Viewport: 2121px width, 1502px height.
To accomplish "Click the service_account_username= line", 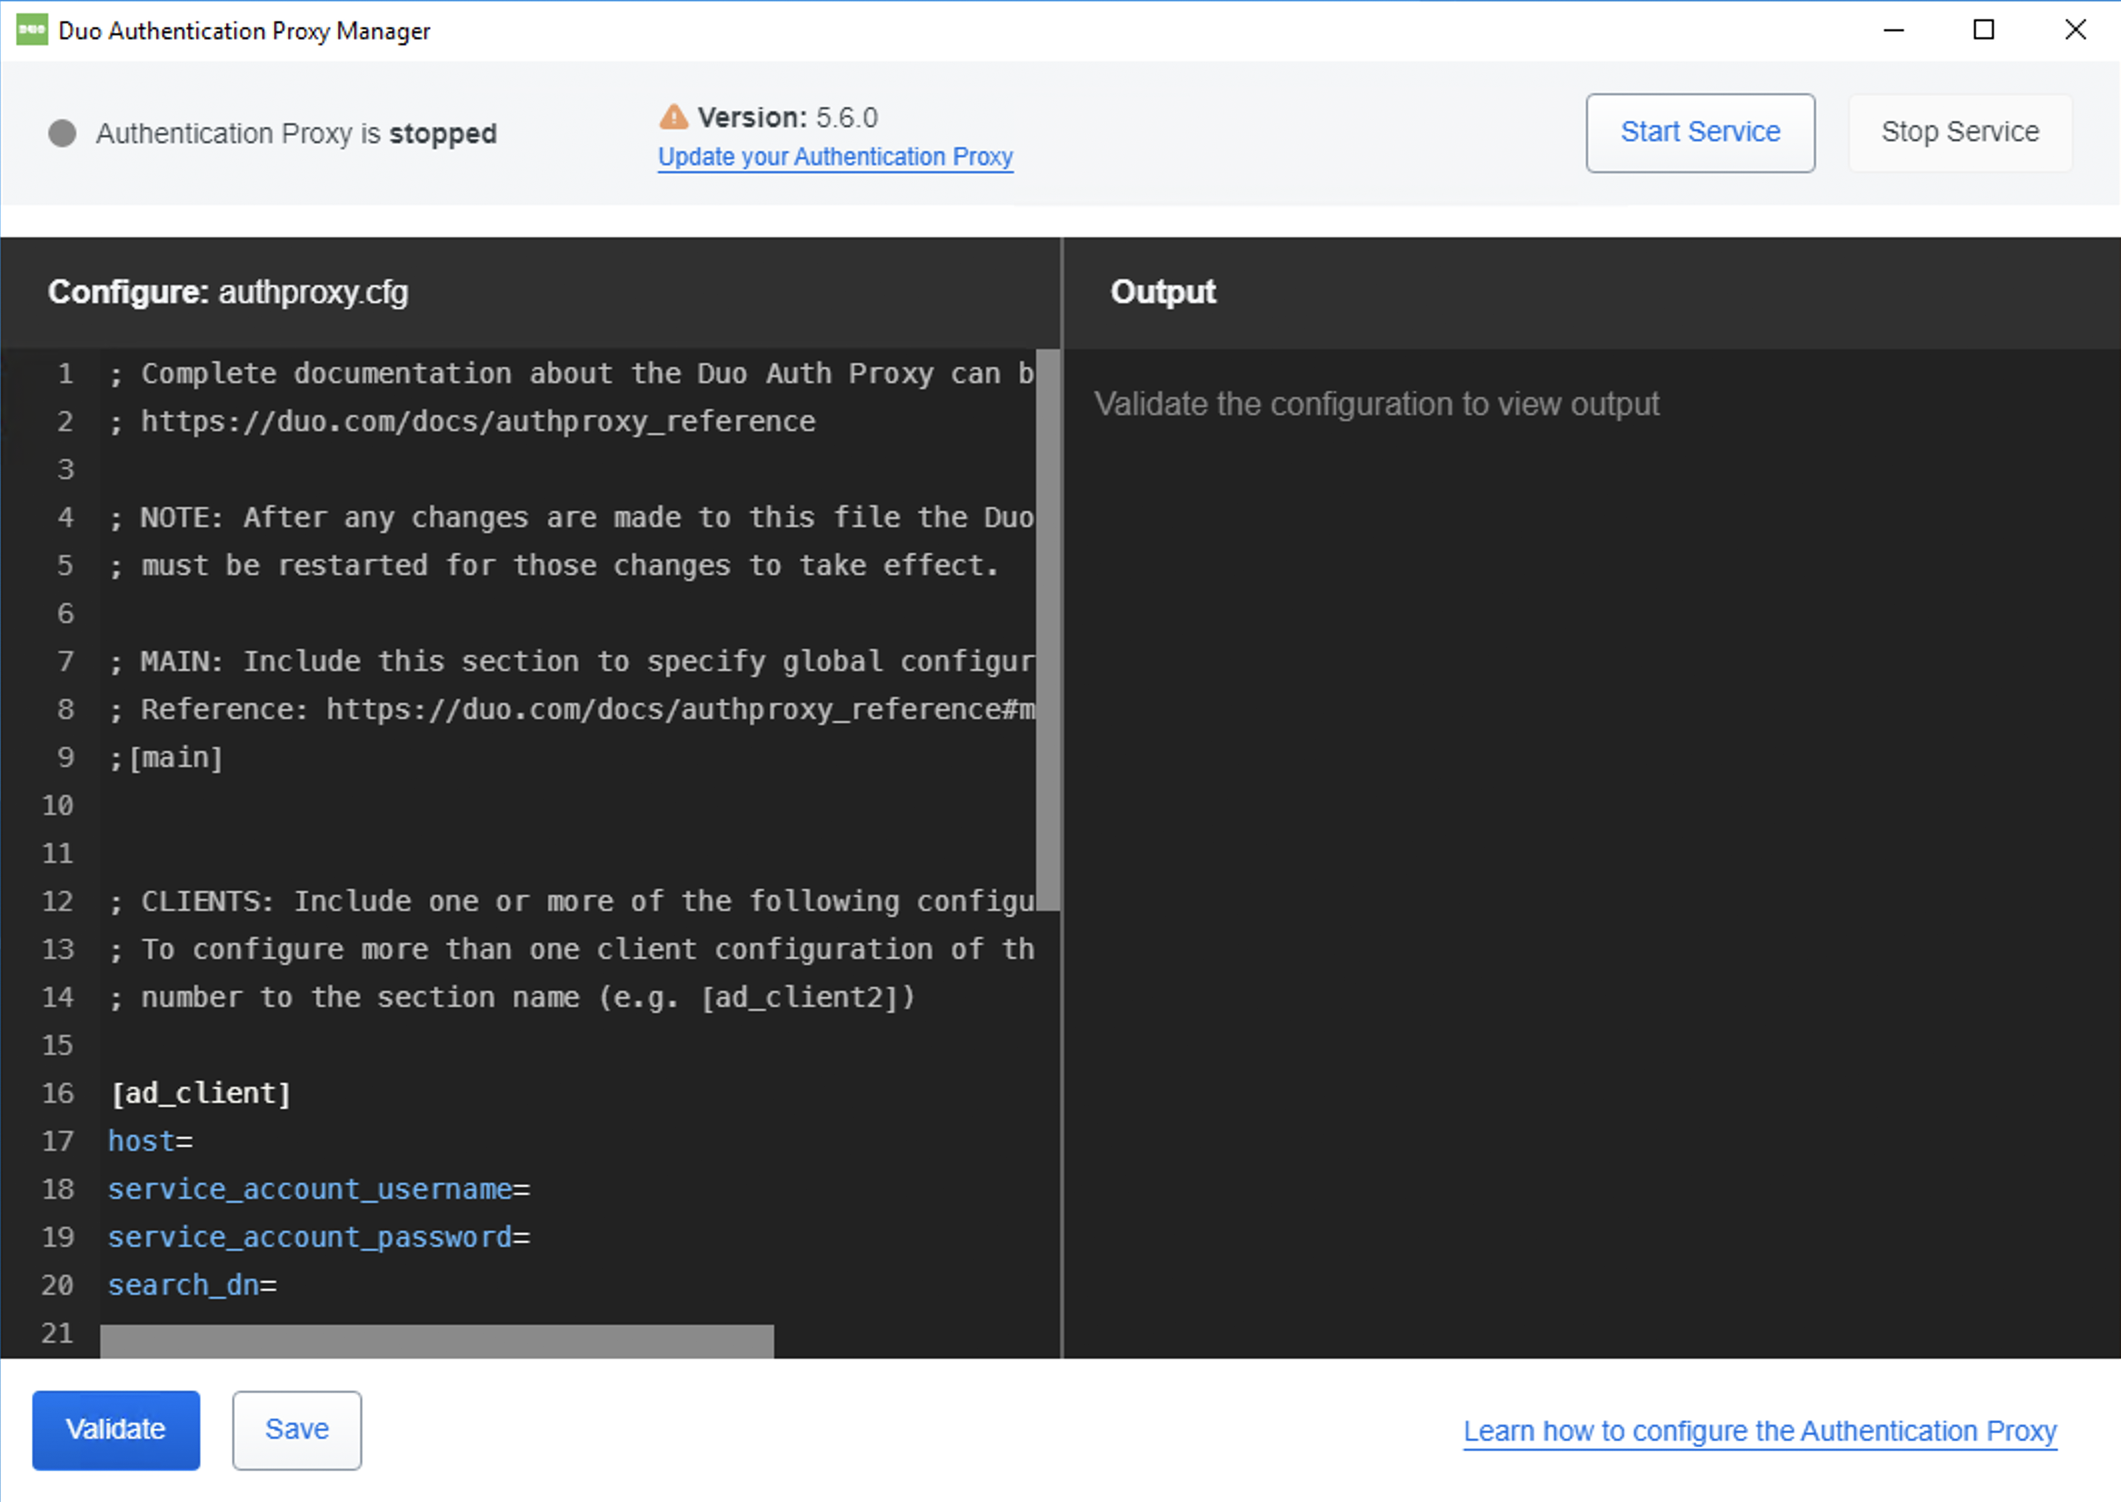I will coord(320,1189).
